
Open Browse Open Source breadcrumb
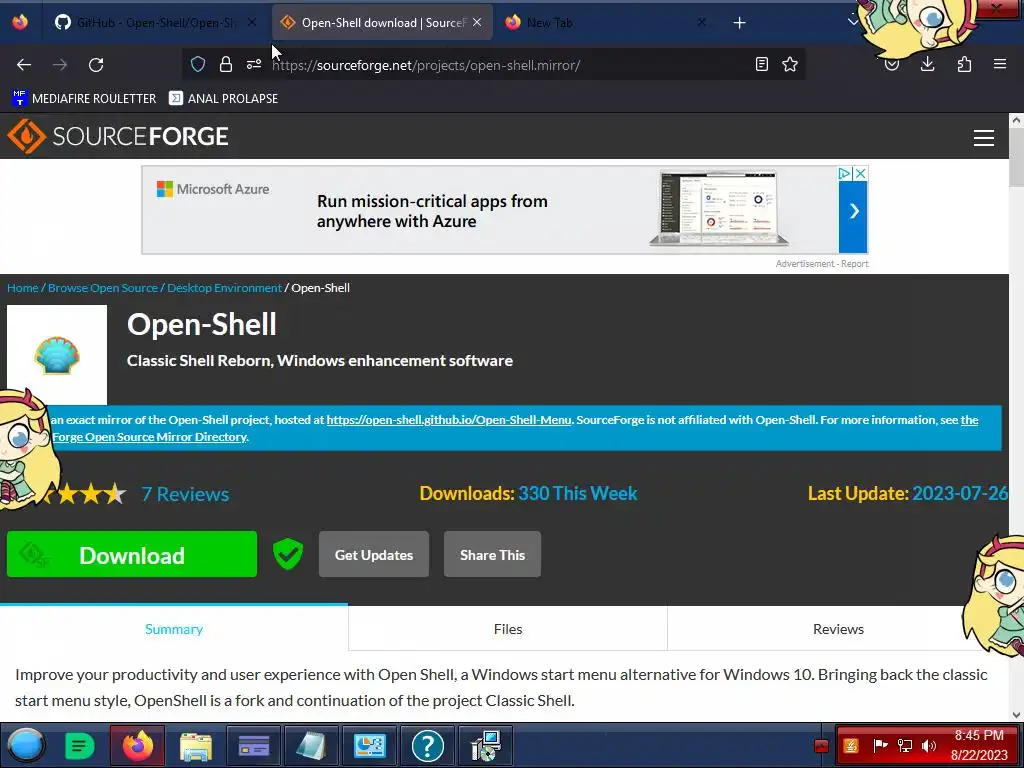coord(103,287)
